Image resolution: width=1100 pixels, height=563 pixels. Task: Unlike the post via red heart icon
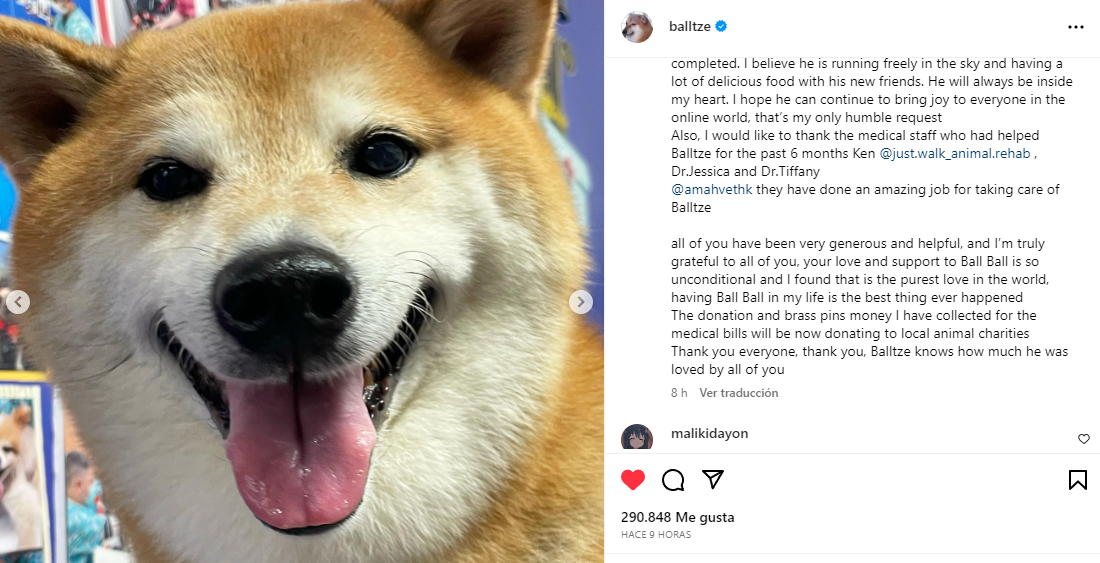(x=633, y=480)
